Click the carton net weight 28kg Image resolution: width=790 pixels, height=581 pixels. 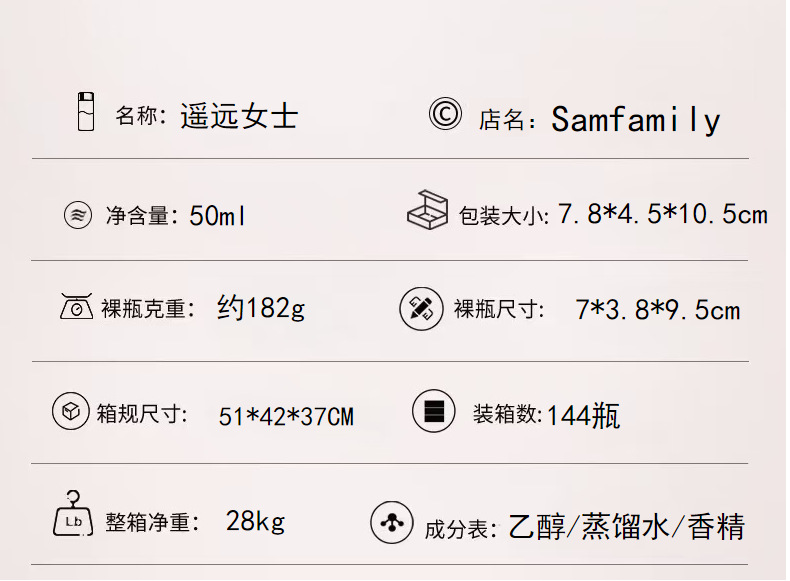255,521
